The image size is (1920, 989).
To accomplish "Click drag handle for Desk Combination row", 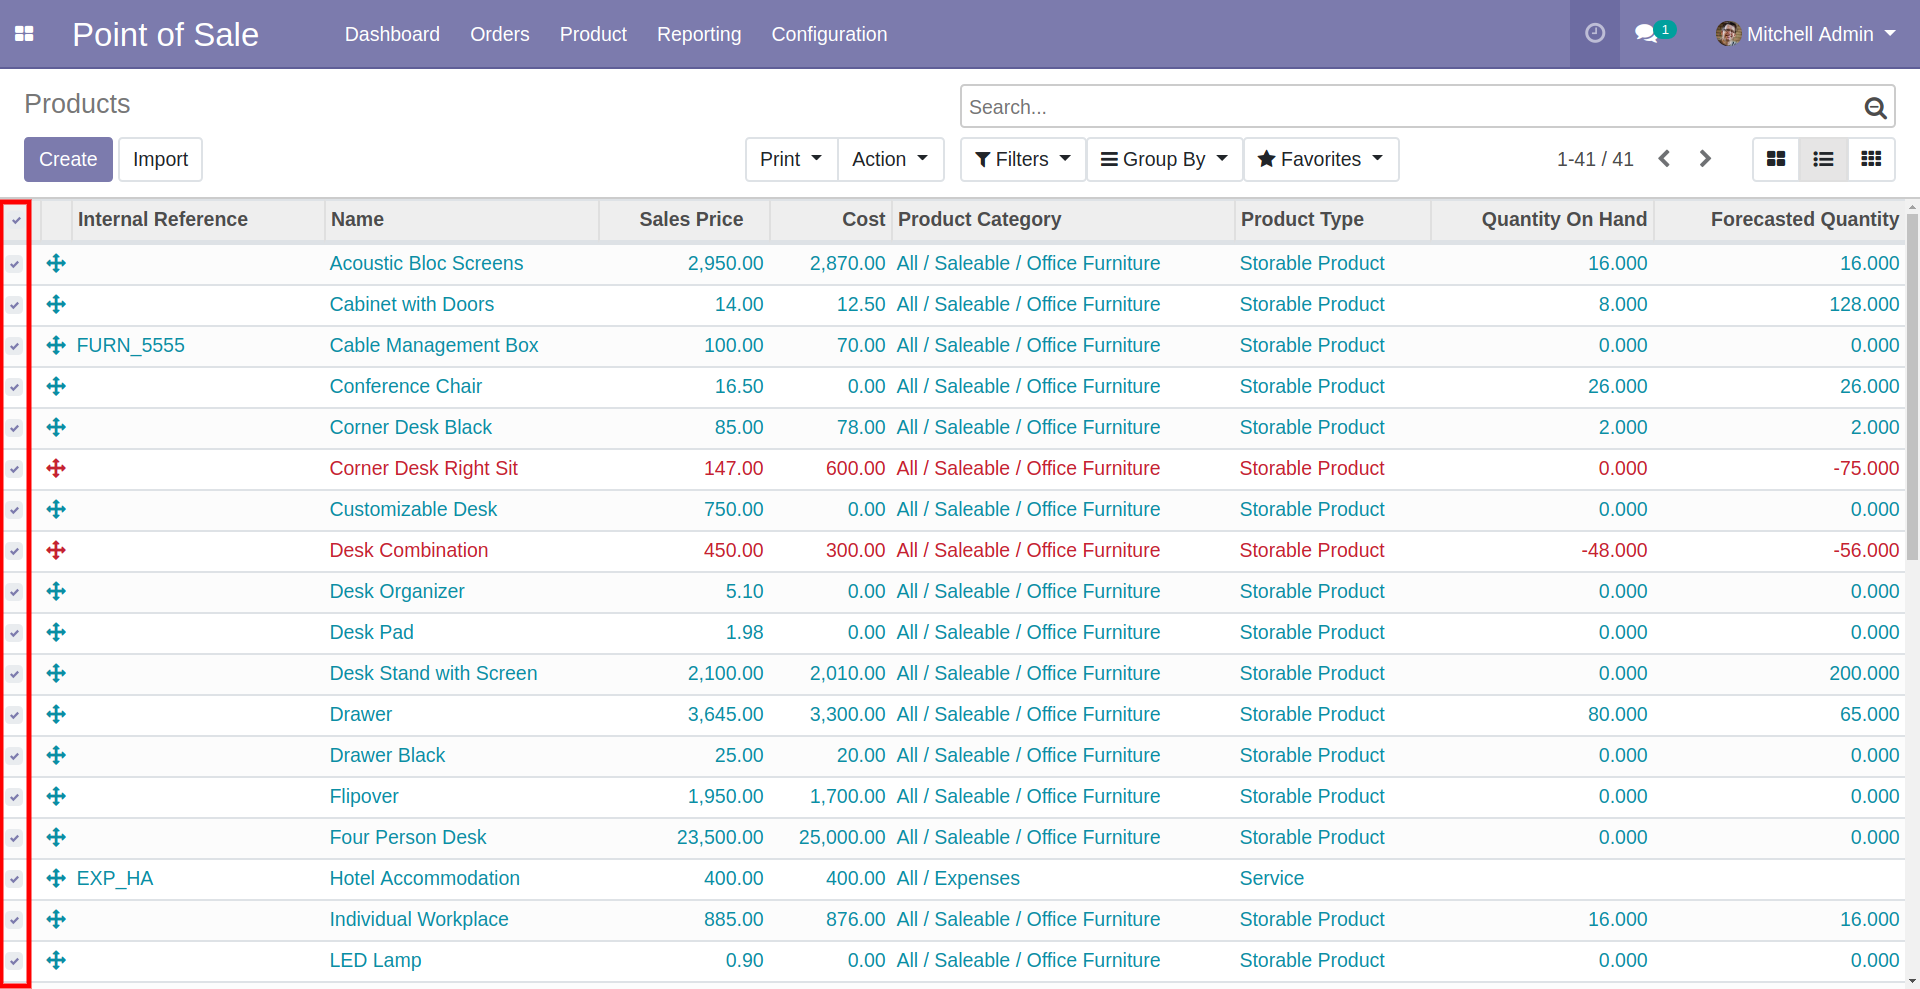I will point(56,550).
